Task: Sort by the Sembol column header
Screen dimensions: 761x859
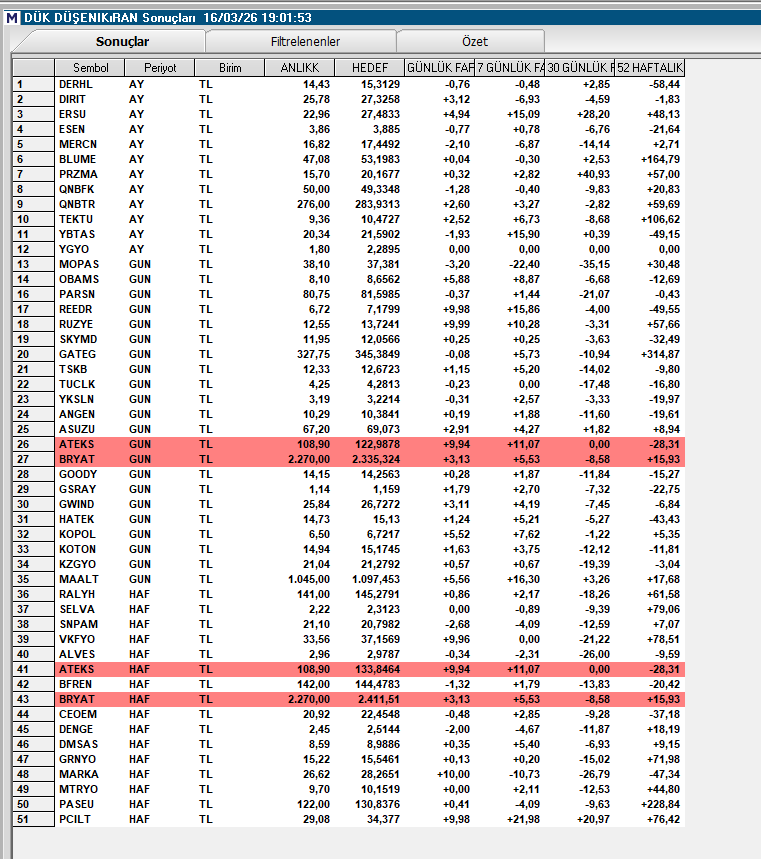Action: [x=90, y=68]
